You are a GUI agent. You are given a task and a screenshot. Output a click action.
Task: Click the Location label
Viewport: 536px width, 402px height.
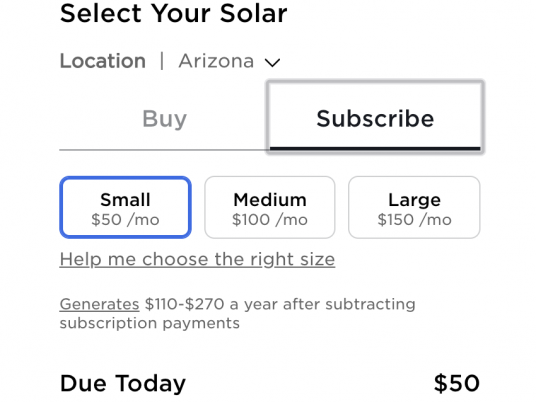[x=103, y=61]
